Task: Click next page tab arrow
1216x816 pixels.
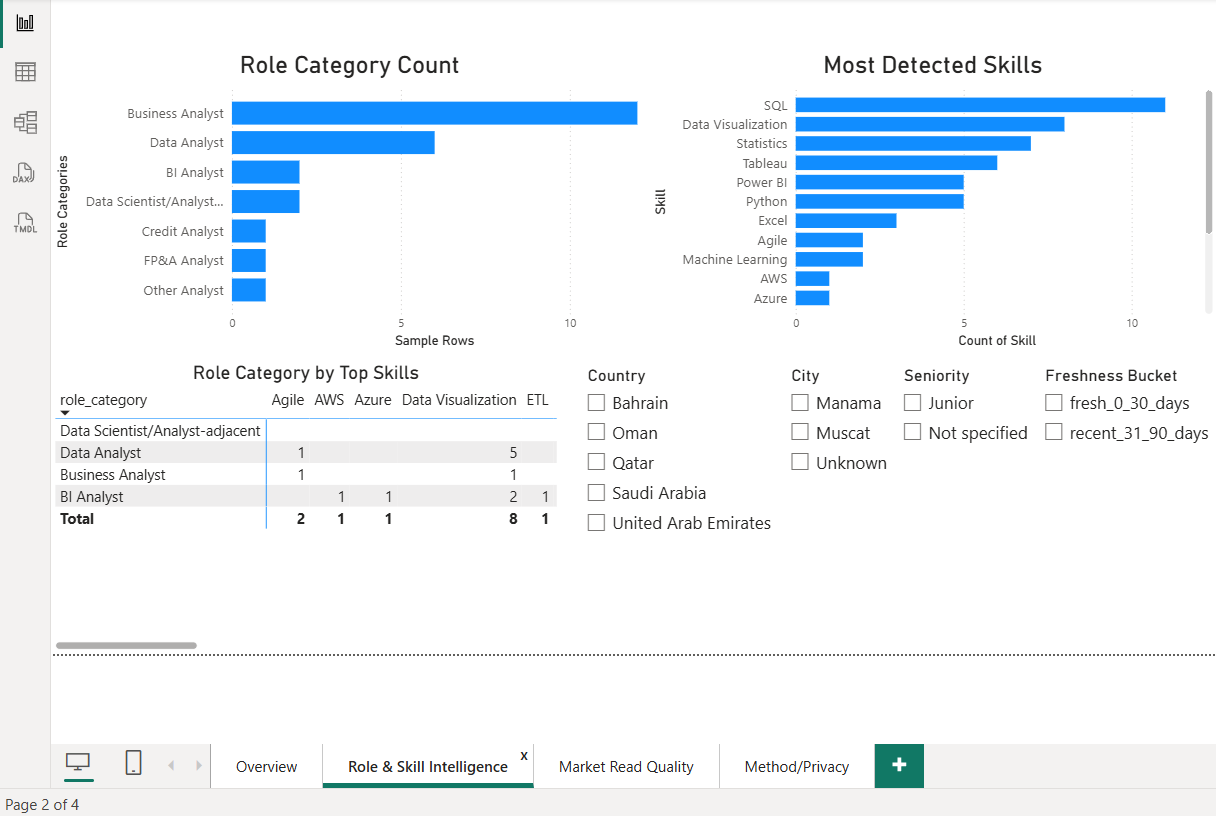Action: click(x=199, y=766)
